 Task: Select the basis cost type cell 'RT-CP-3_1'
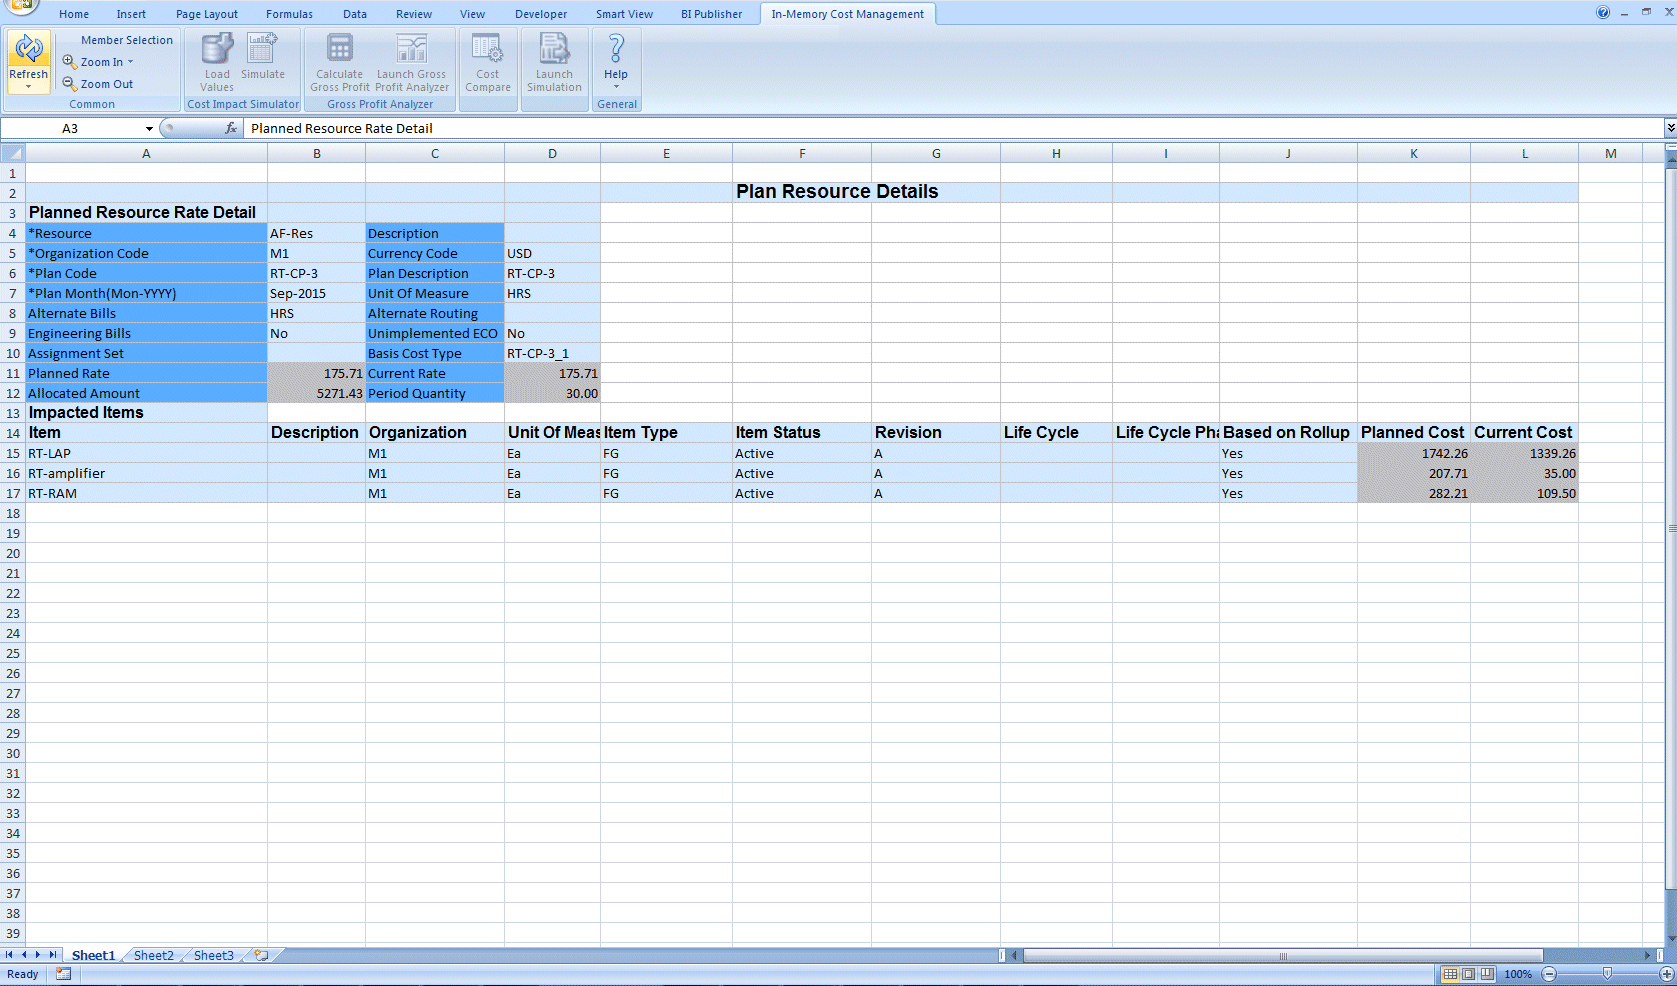[x=552, y=353]
